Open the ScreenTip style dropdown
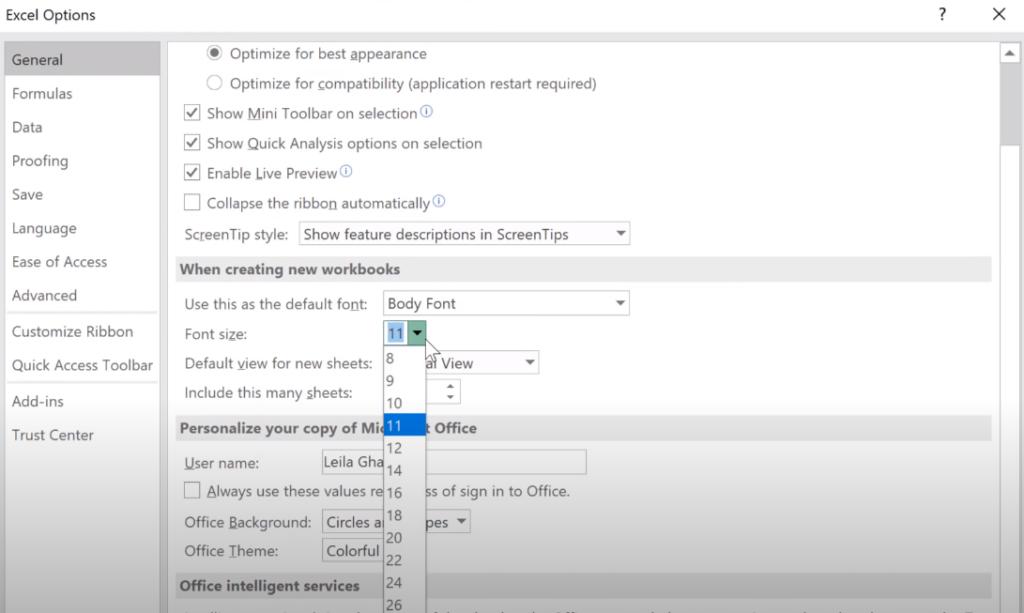The width and height of the screenshot is (1024, 613). pyautogui.click(x=464, y=234)
